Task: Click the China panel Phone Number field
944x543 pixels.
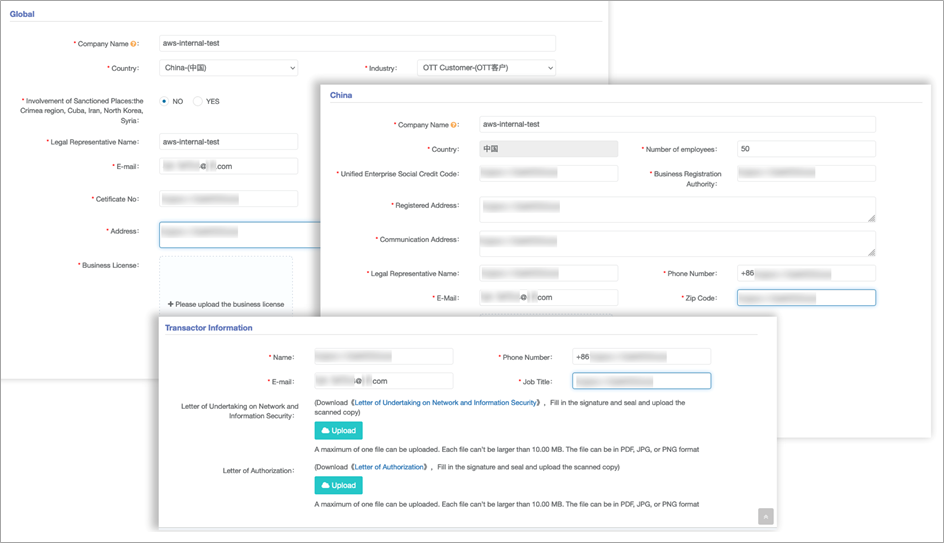Action: [807, 273]
